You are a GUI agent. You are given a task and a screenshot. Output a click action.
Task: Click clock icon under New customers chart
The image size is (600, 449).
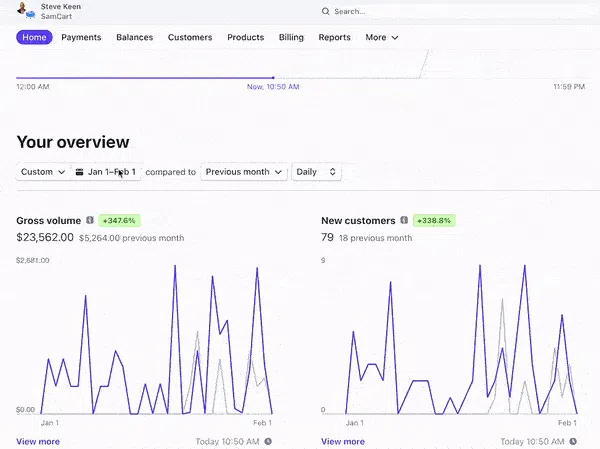[x=573, y=441]
